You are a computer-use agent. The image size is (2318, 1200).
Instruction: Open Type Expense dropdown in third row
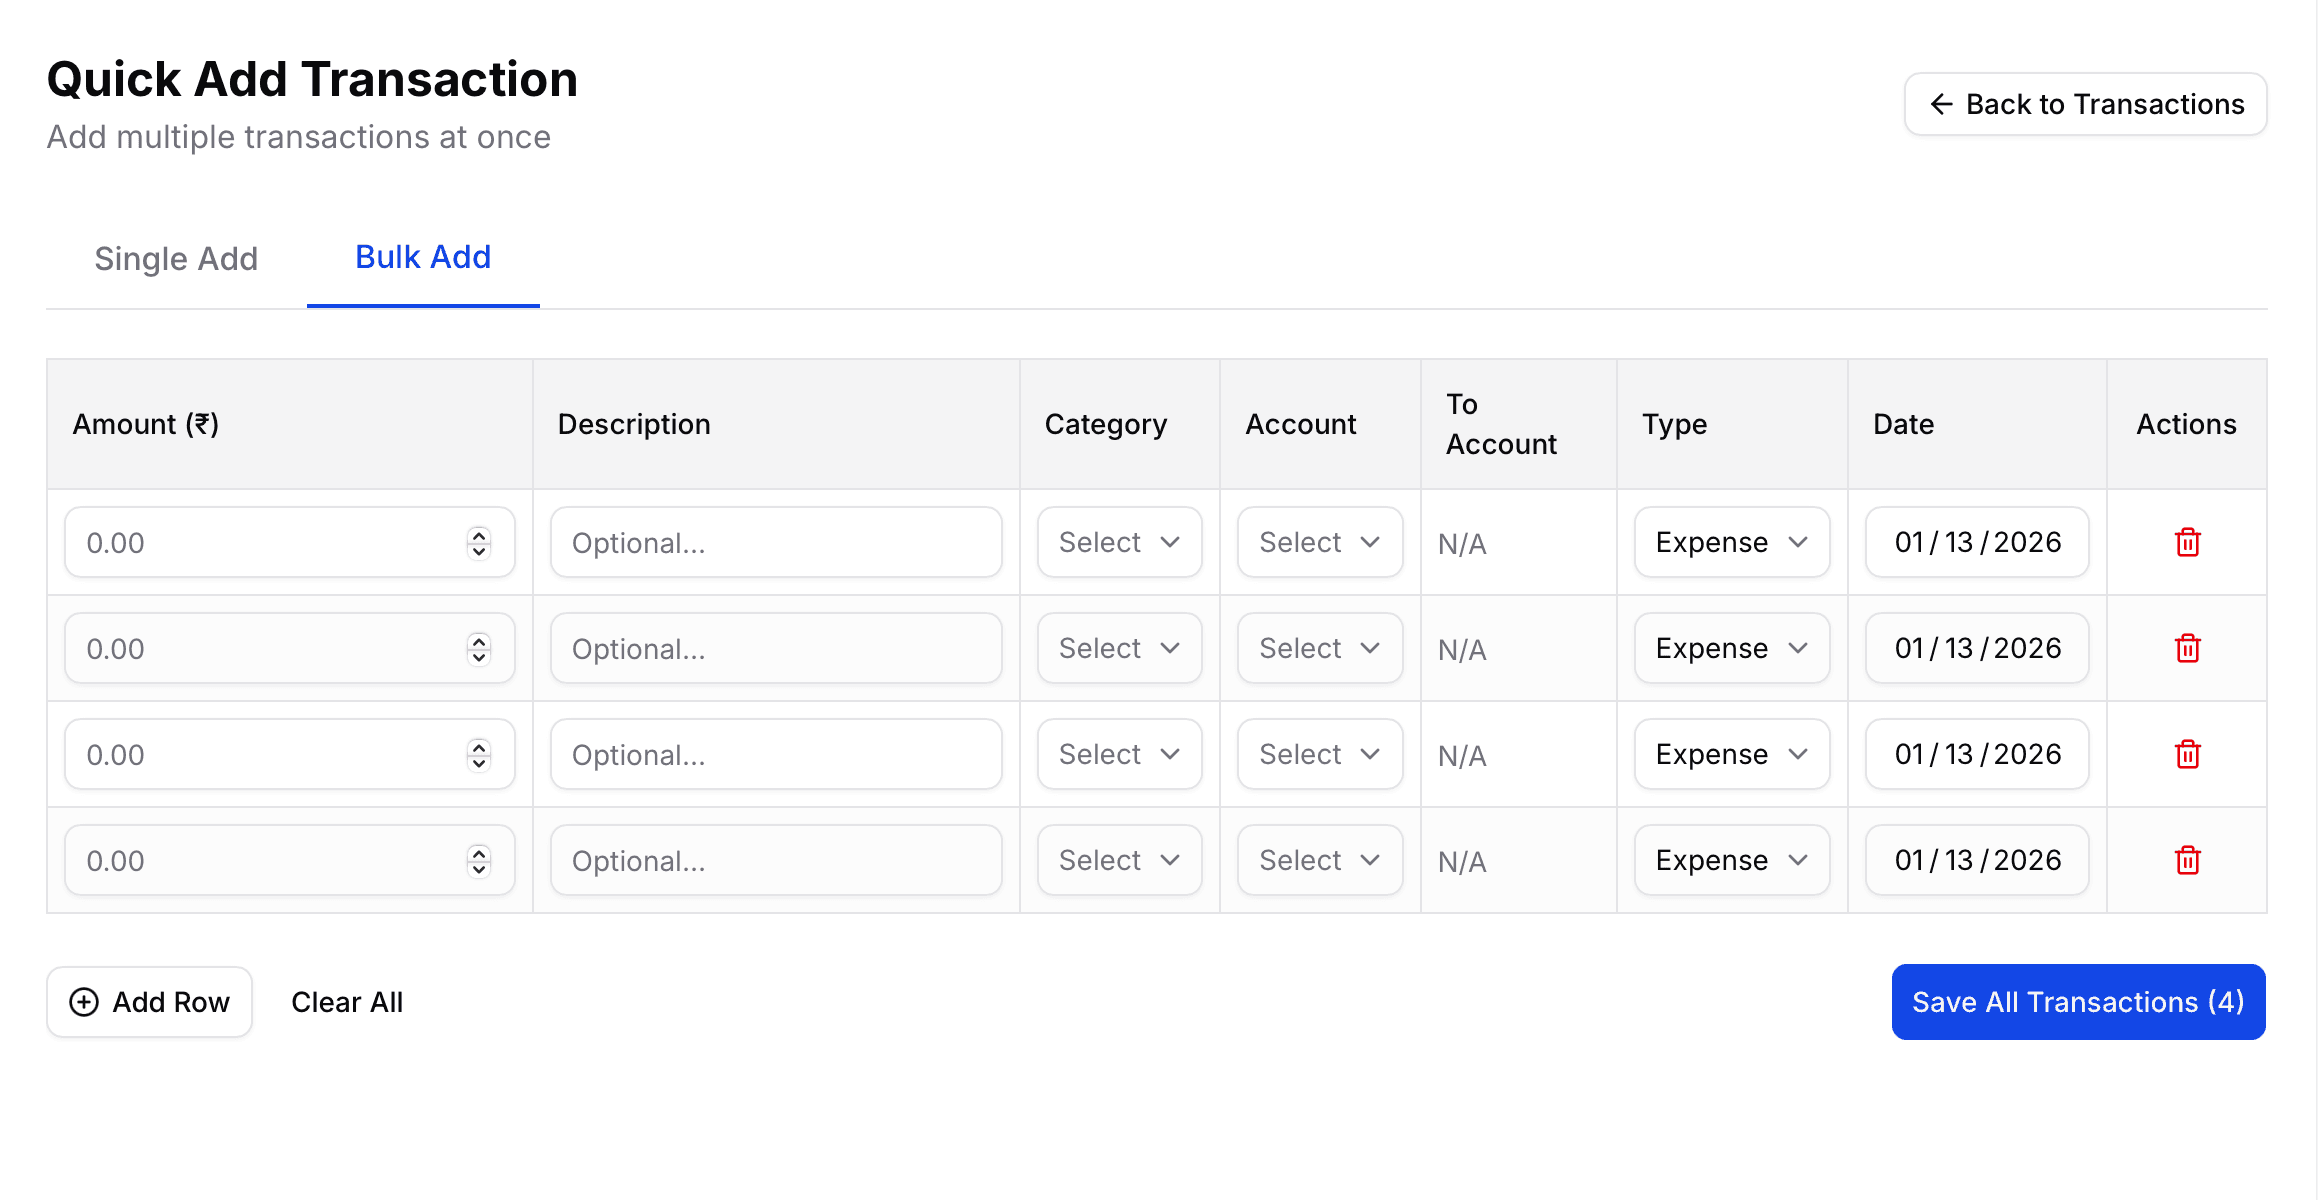pyautogui.click(x=1731, y=755)
